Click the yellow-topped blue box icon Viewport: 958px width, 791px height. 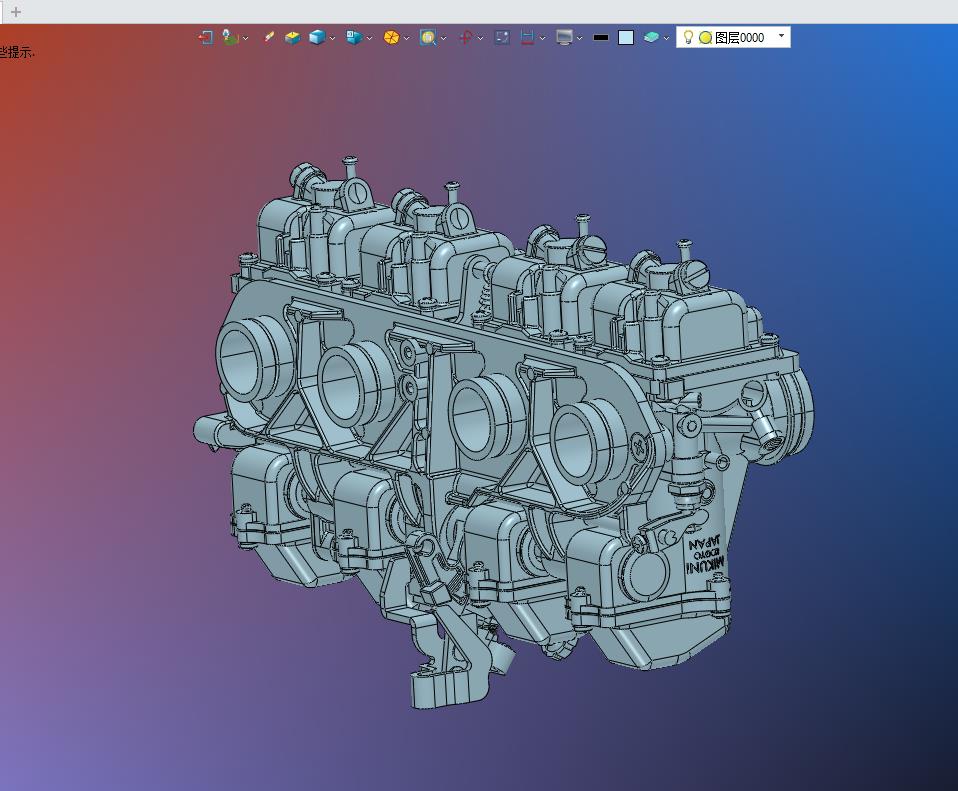pos(293,37)
